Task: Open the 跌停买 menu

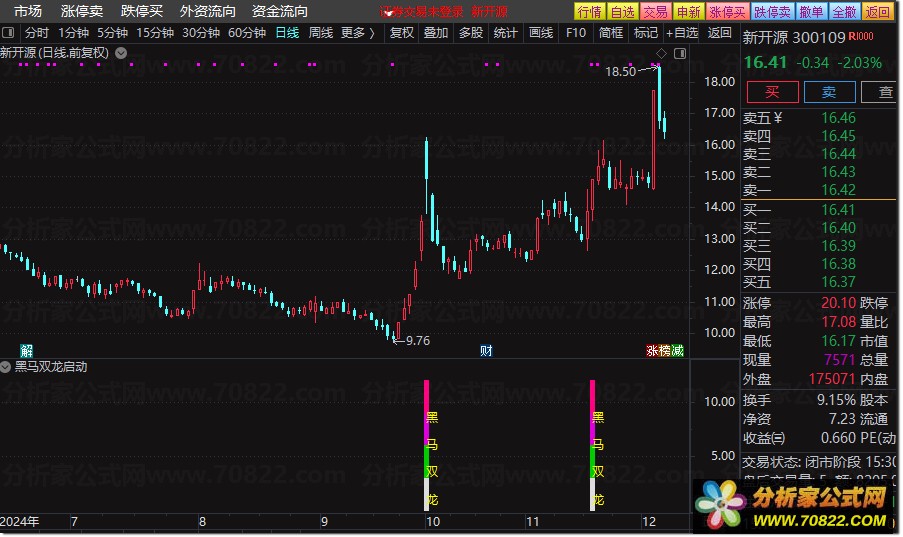Action: click(142, 11)
